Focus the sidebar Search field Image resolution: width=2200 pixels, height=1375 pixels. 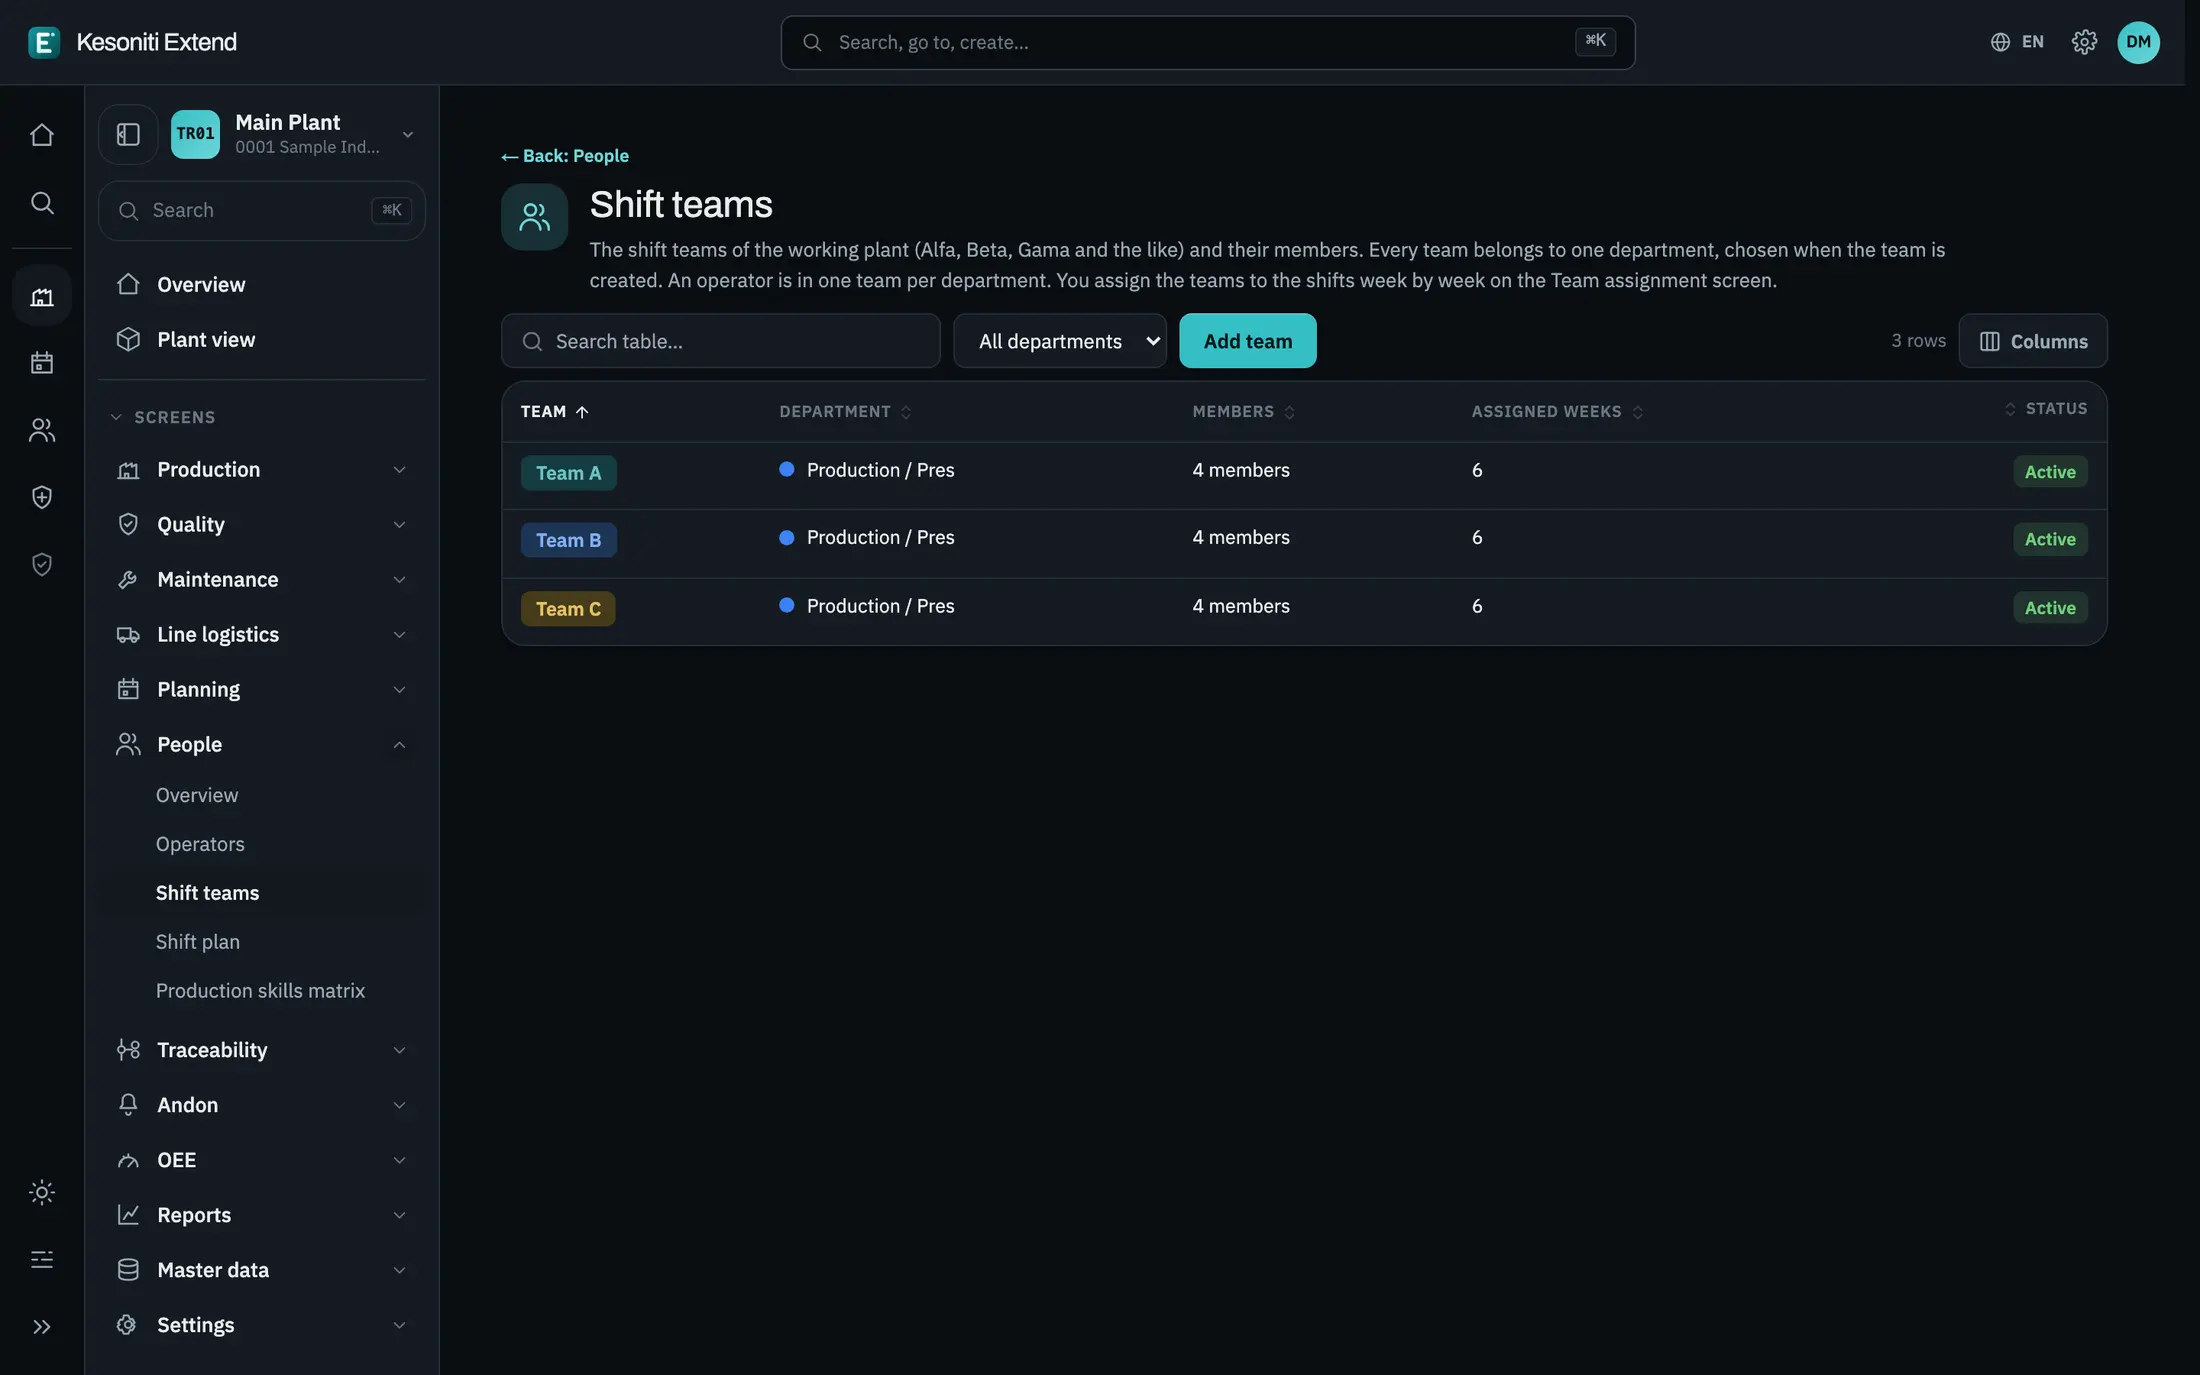pyautogui.click(x=262, y=210)
